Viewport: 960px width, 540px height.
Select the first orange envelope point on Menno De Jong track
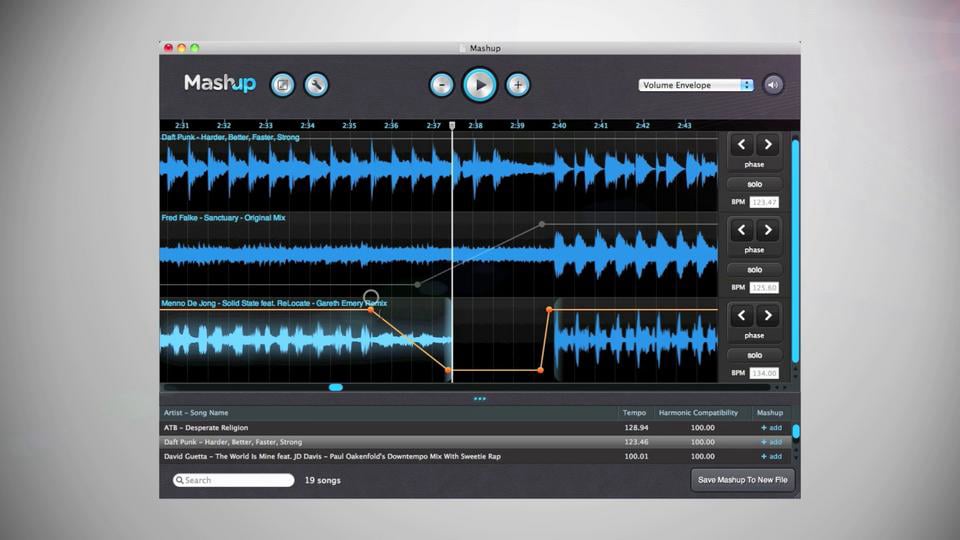[x=370, y=310]
